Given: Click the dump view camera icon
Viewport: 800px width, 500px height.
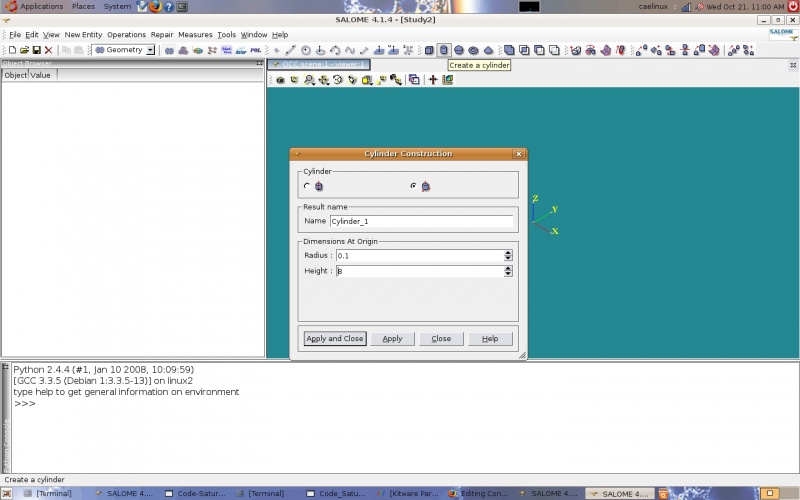Looking at the screenshot, I should tap(280, 80).
